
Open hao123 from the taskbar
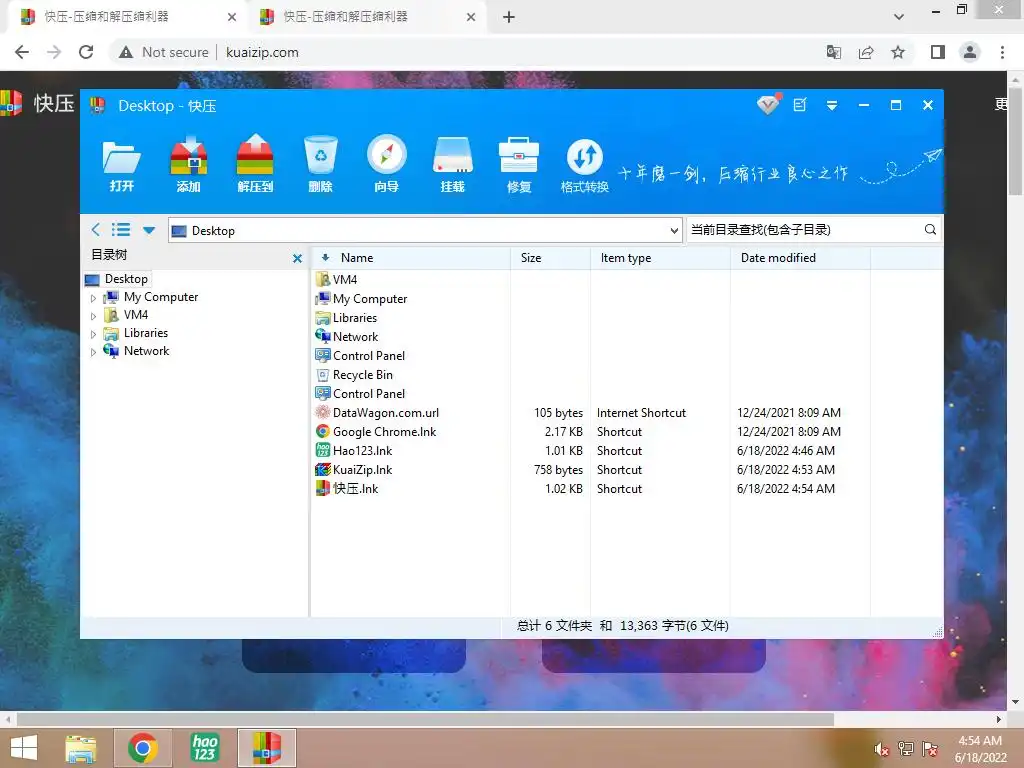[x=204, y=748]
